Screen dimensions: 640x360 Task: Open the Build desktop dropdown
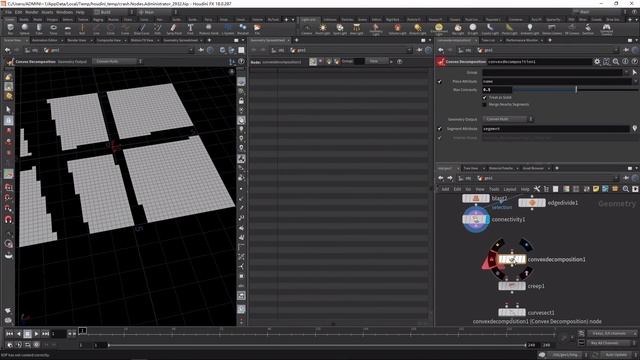point(113,12)
